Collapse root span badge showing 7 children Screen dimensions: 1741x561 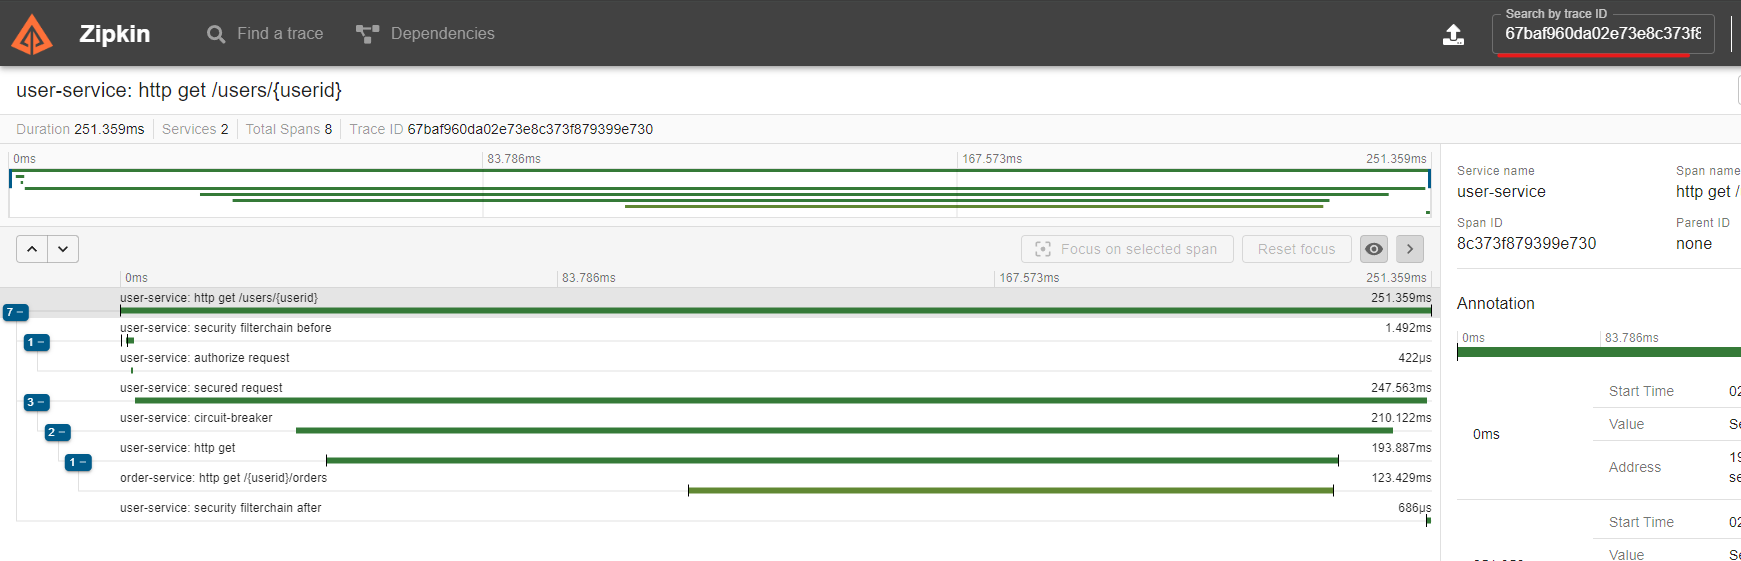pos(15,312)
